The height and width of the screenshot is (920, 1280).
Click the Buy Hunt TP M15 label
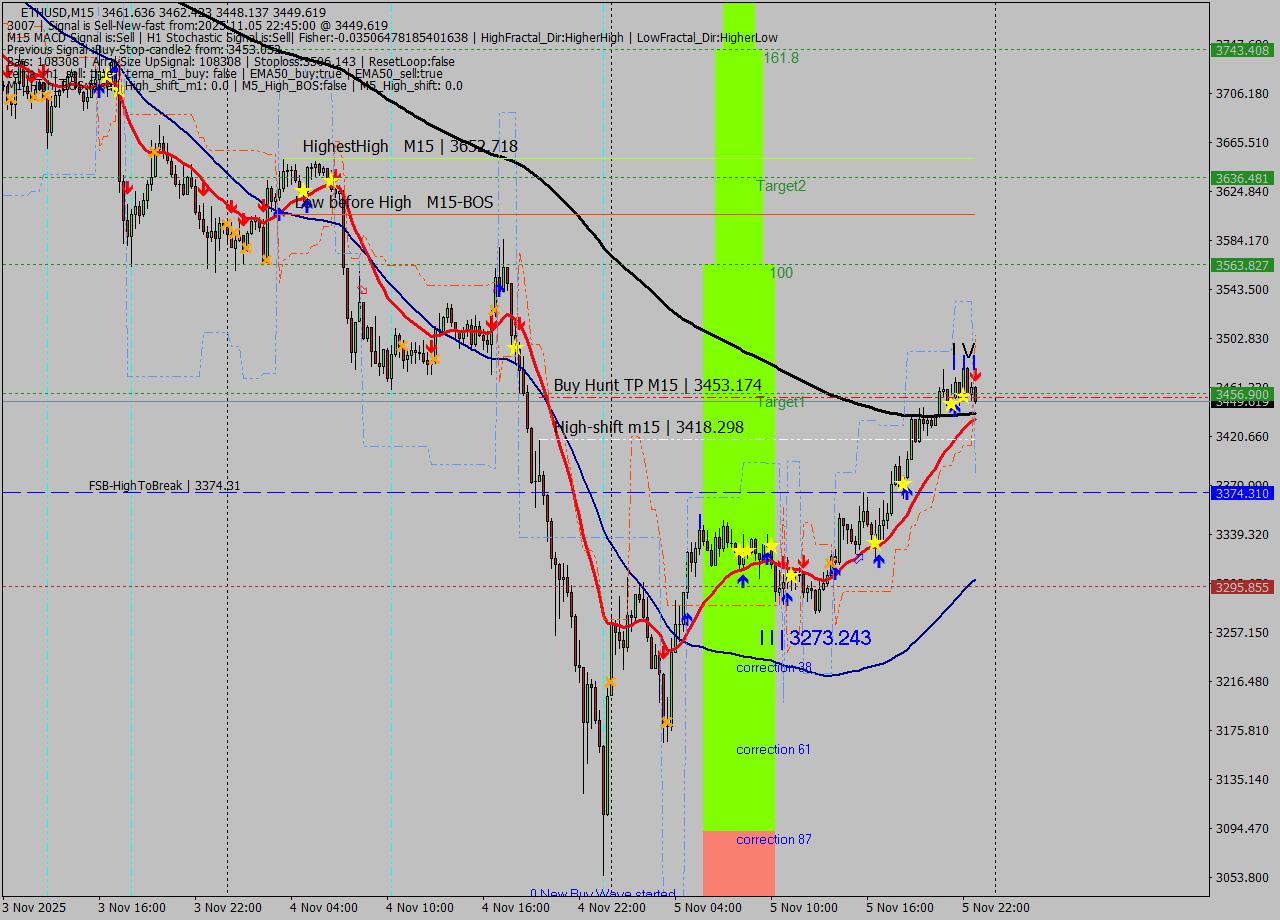pos(657,385)
